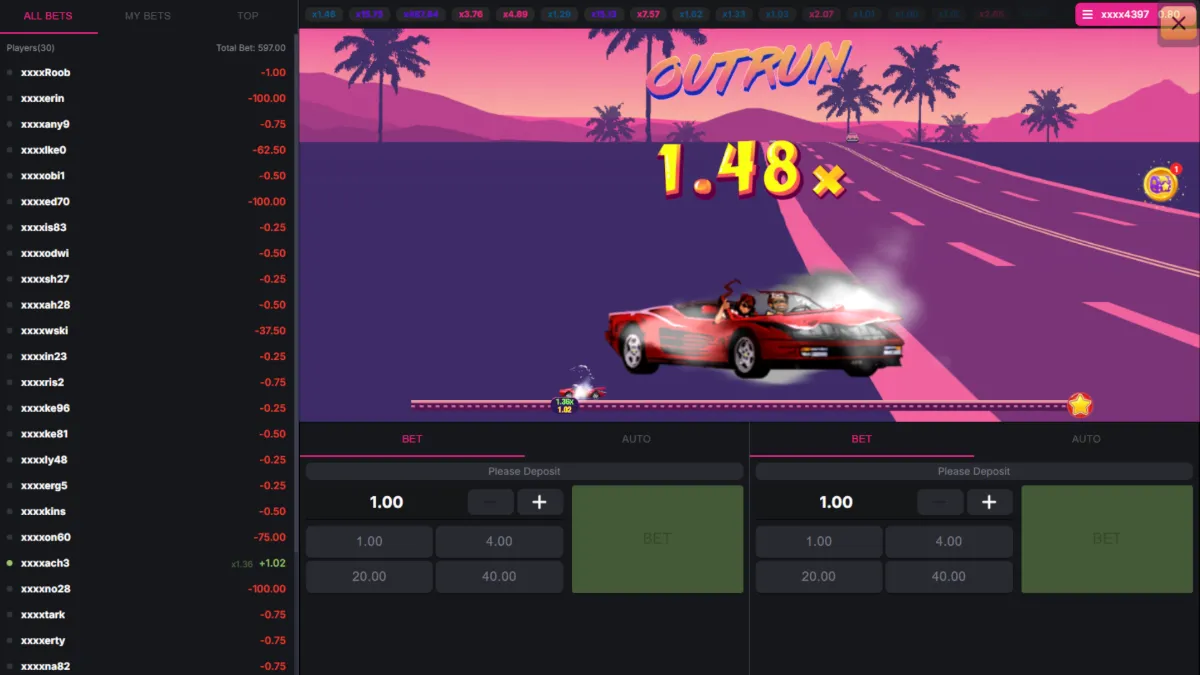
Task: Click the 1.00 bet amount field, left panel
Action: point(386,502)
